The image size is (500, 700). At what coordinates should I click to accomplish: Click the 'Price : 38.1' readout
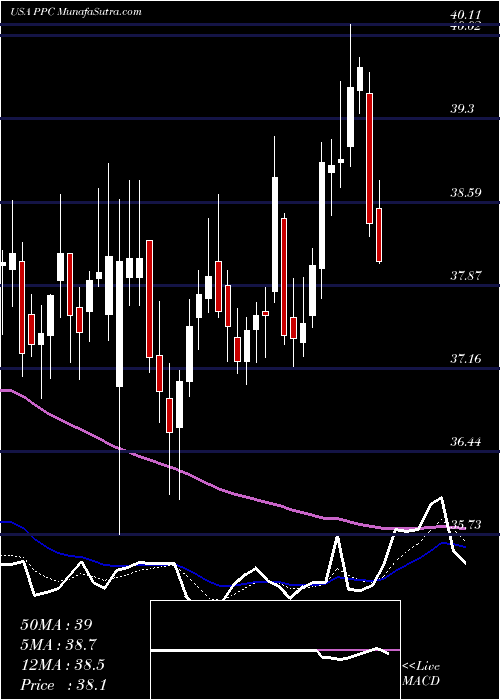[63, 685]
